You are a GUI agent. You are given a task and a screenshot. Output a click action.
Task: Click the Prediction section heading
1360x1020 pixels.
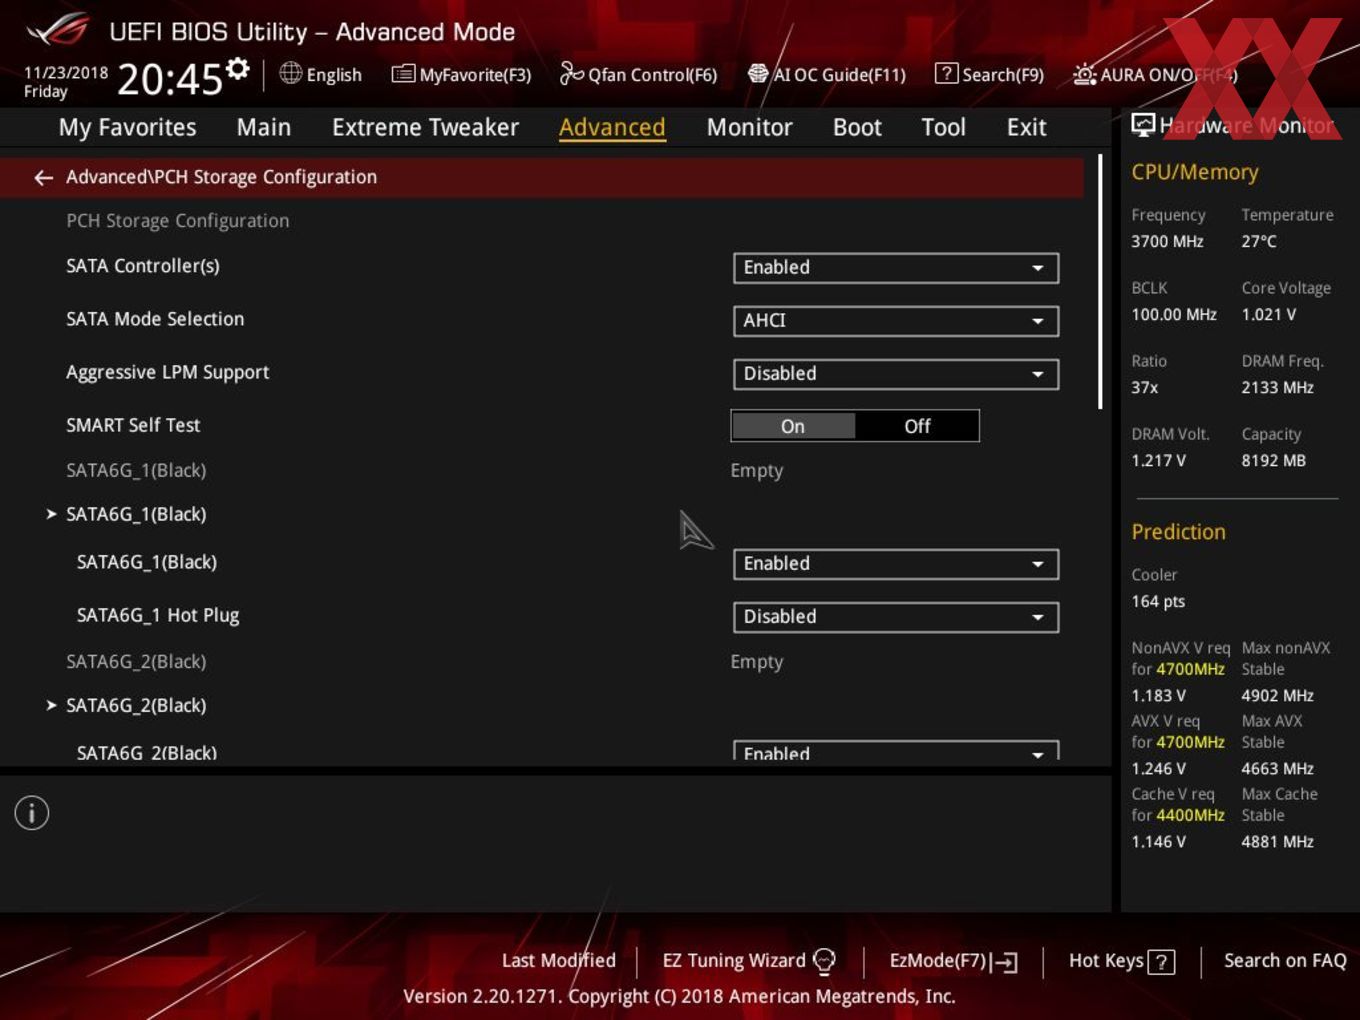(1178, 532)
